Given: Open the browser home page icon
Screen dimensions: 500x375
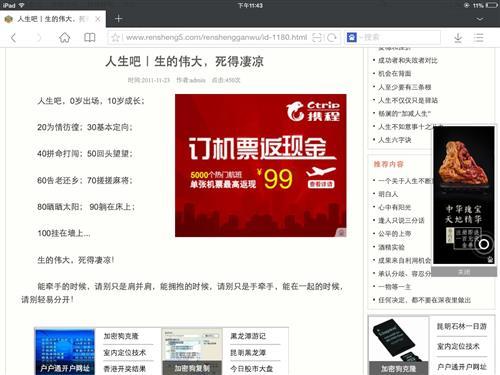Looking at the screenshot, I should [x=65, y=37].
